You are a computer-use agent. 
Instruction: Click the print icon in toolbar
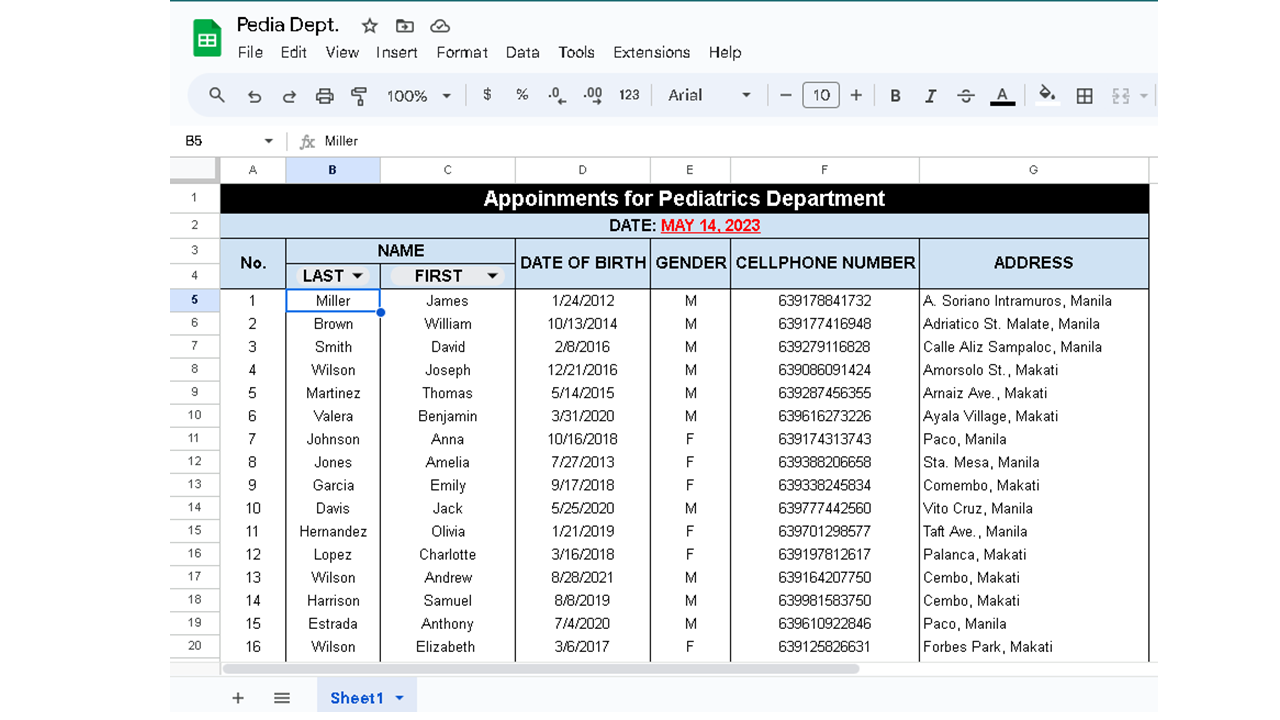point(324,96)
